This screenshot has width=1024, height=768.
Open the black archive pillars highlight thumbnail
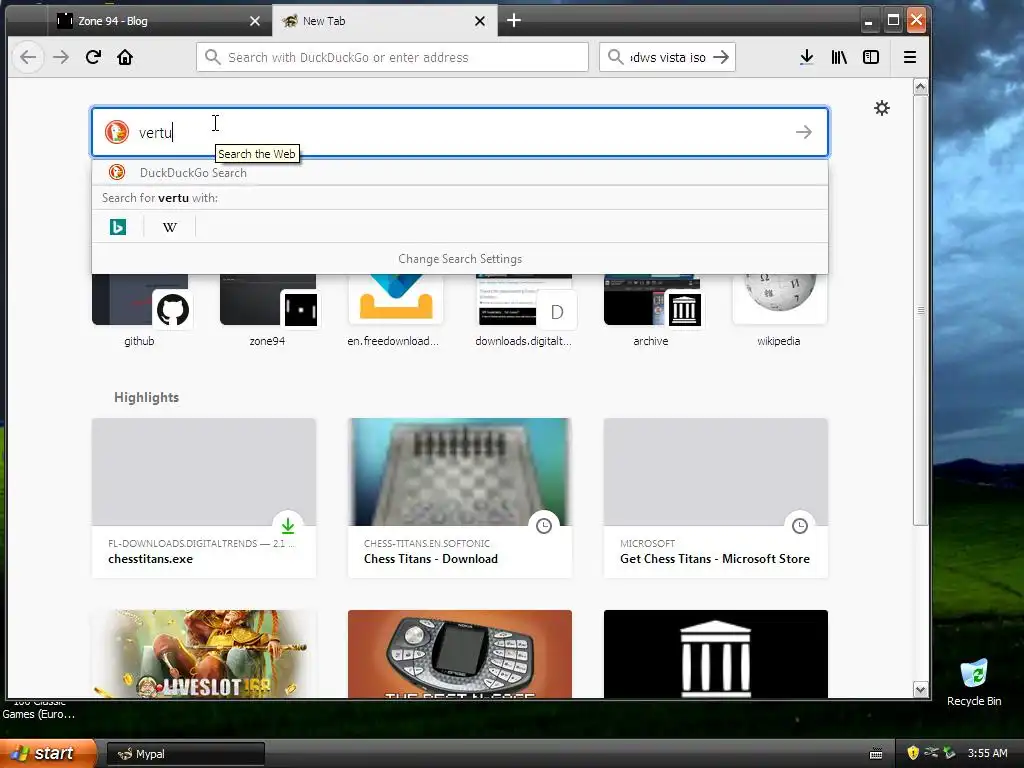pyautogui.click(x=716, y=654)
